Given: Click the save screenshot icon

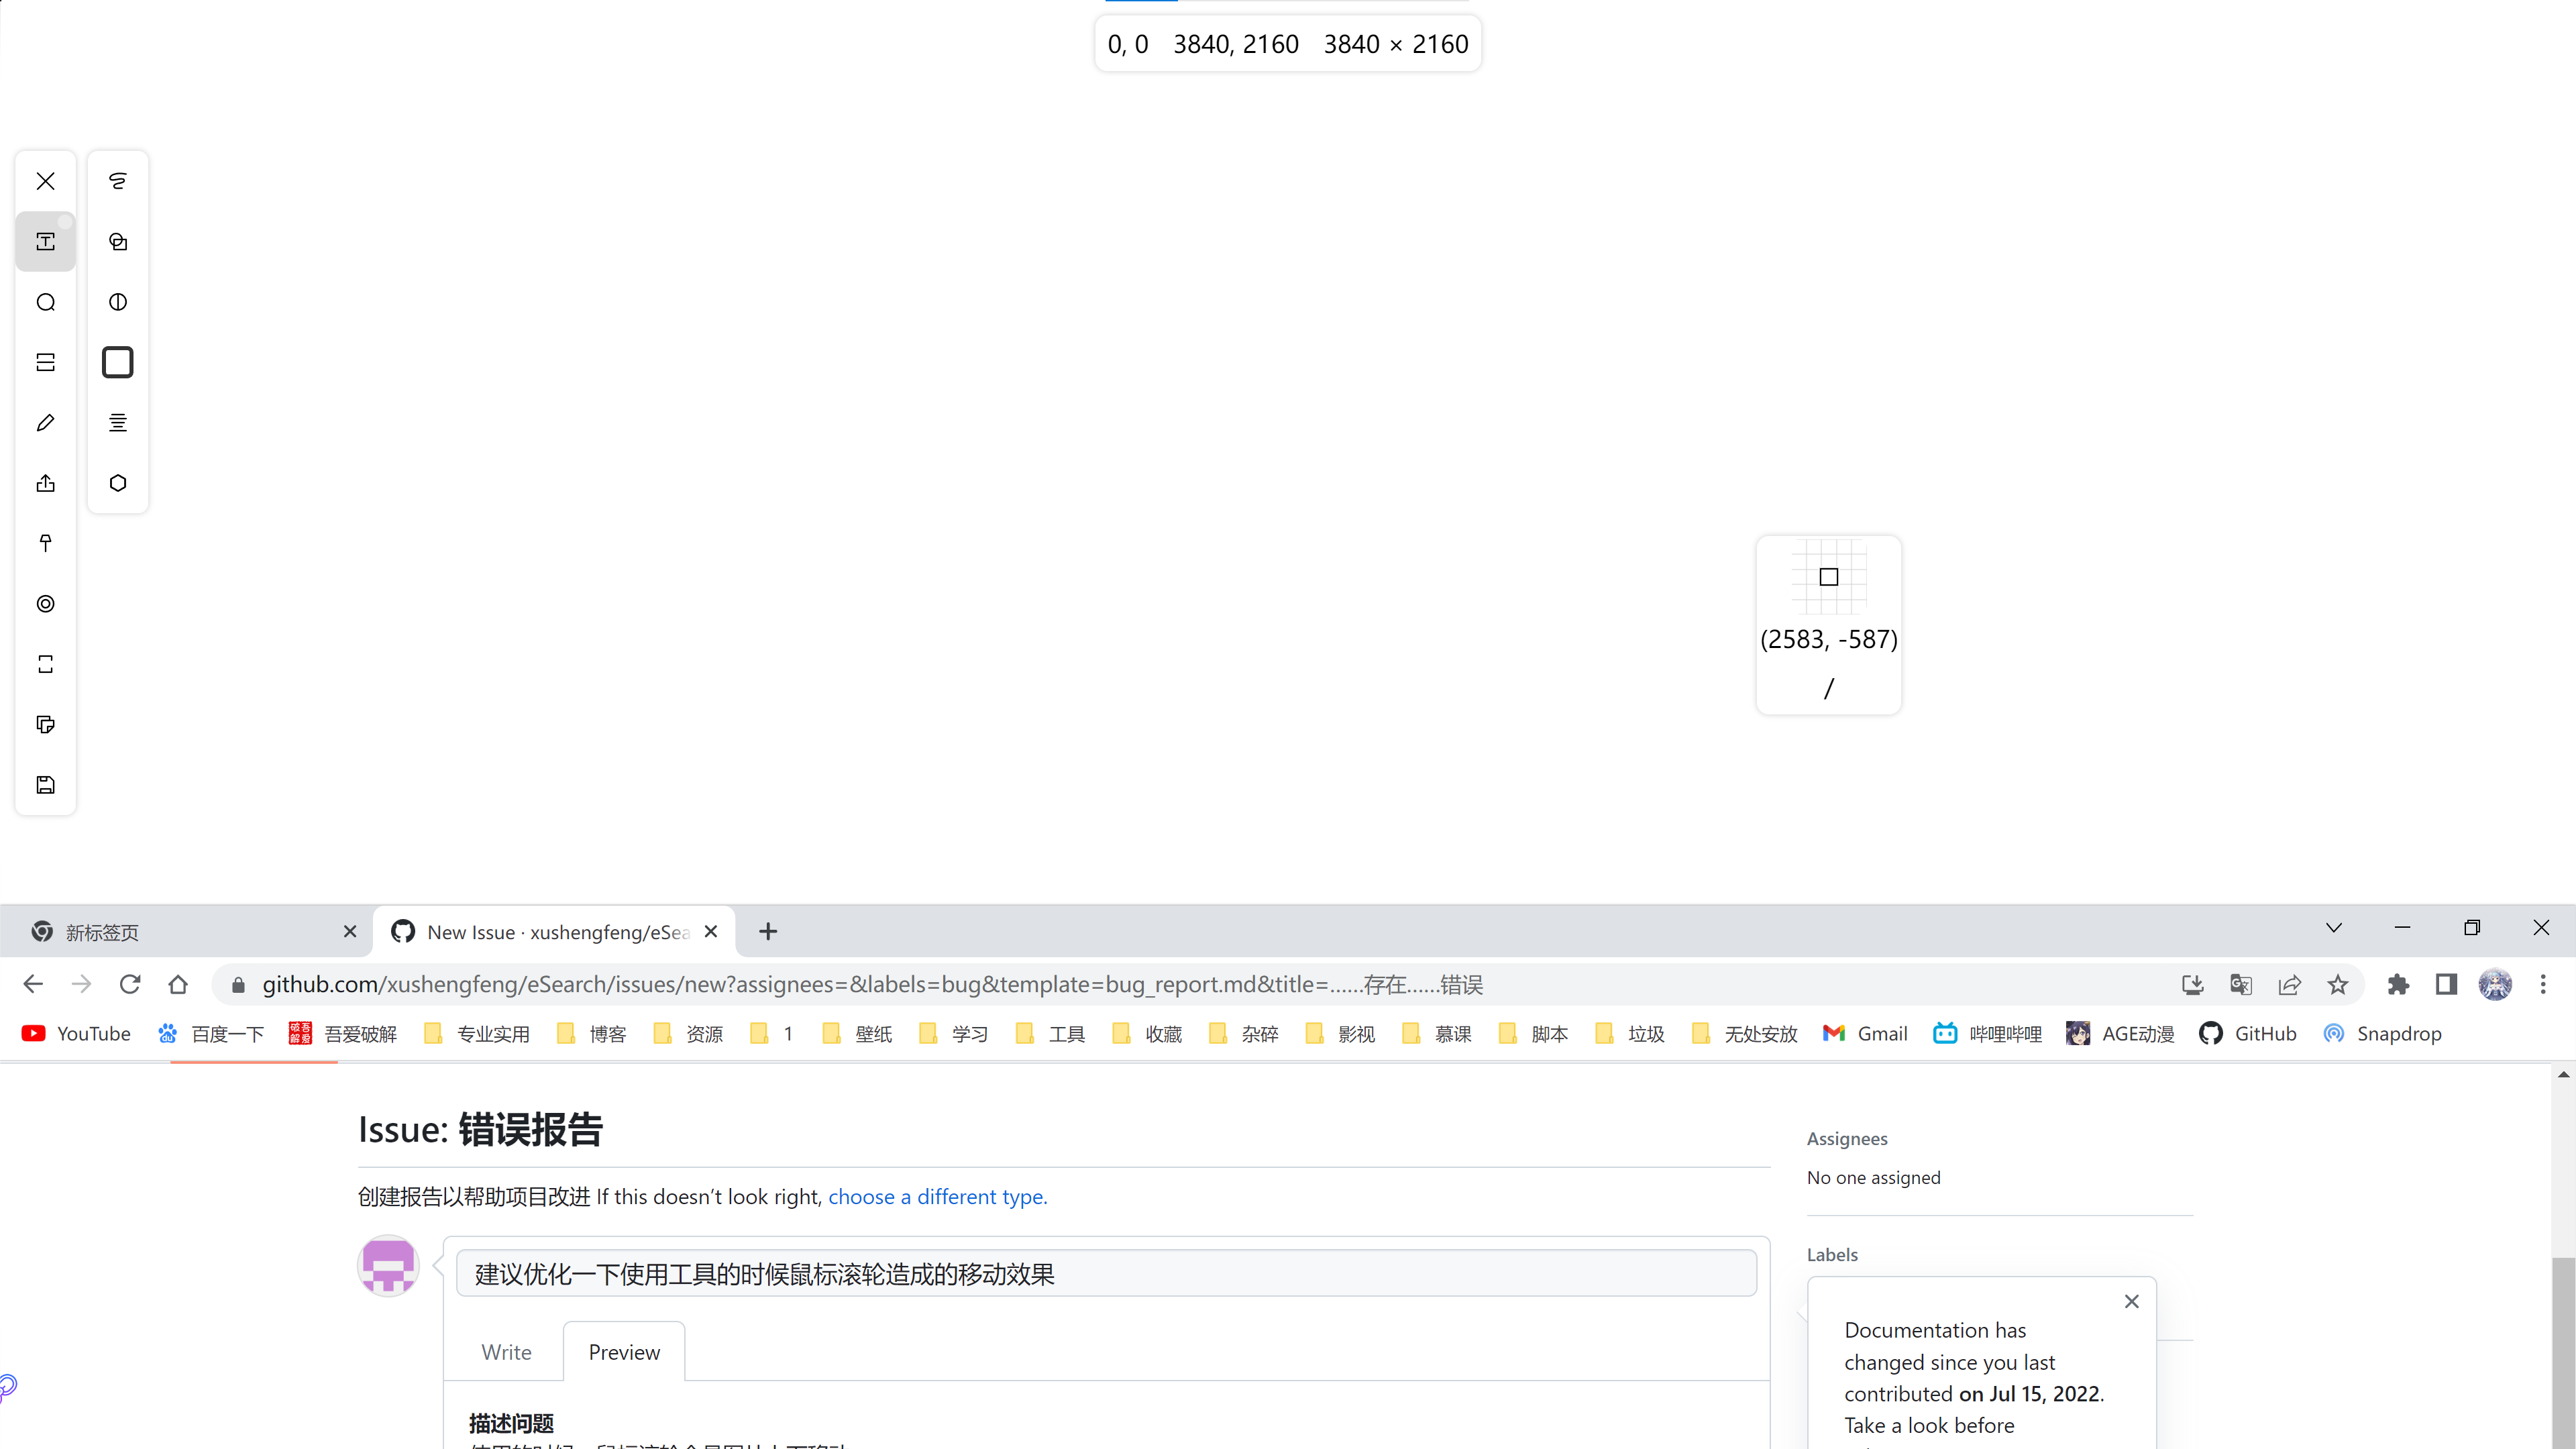Looking at the screenshot, I should coord(46,785).
